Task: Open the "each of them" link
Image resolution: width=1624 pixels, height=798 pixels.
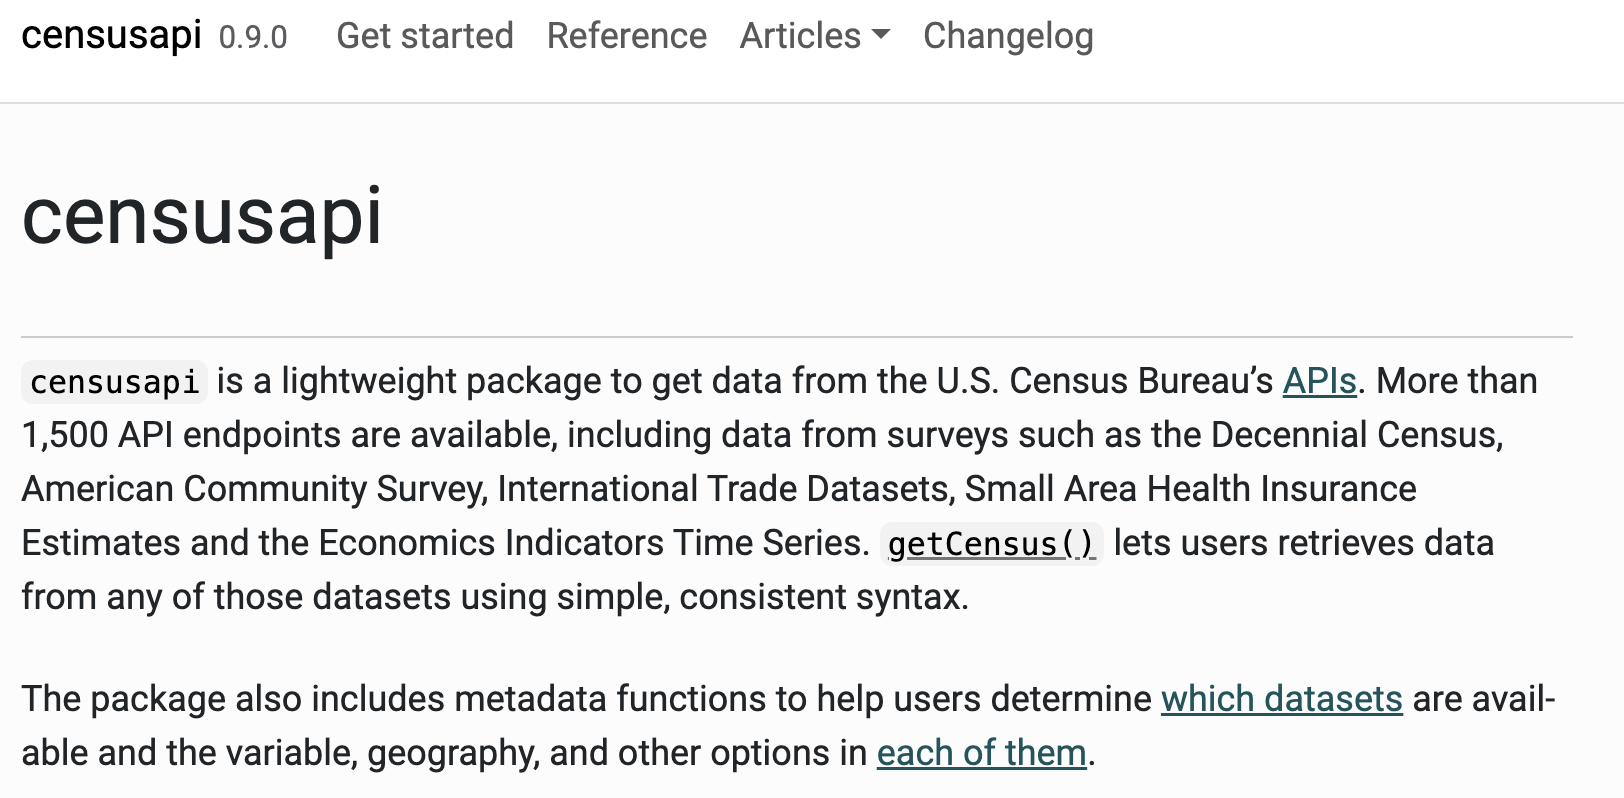Action: [981, 753]
